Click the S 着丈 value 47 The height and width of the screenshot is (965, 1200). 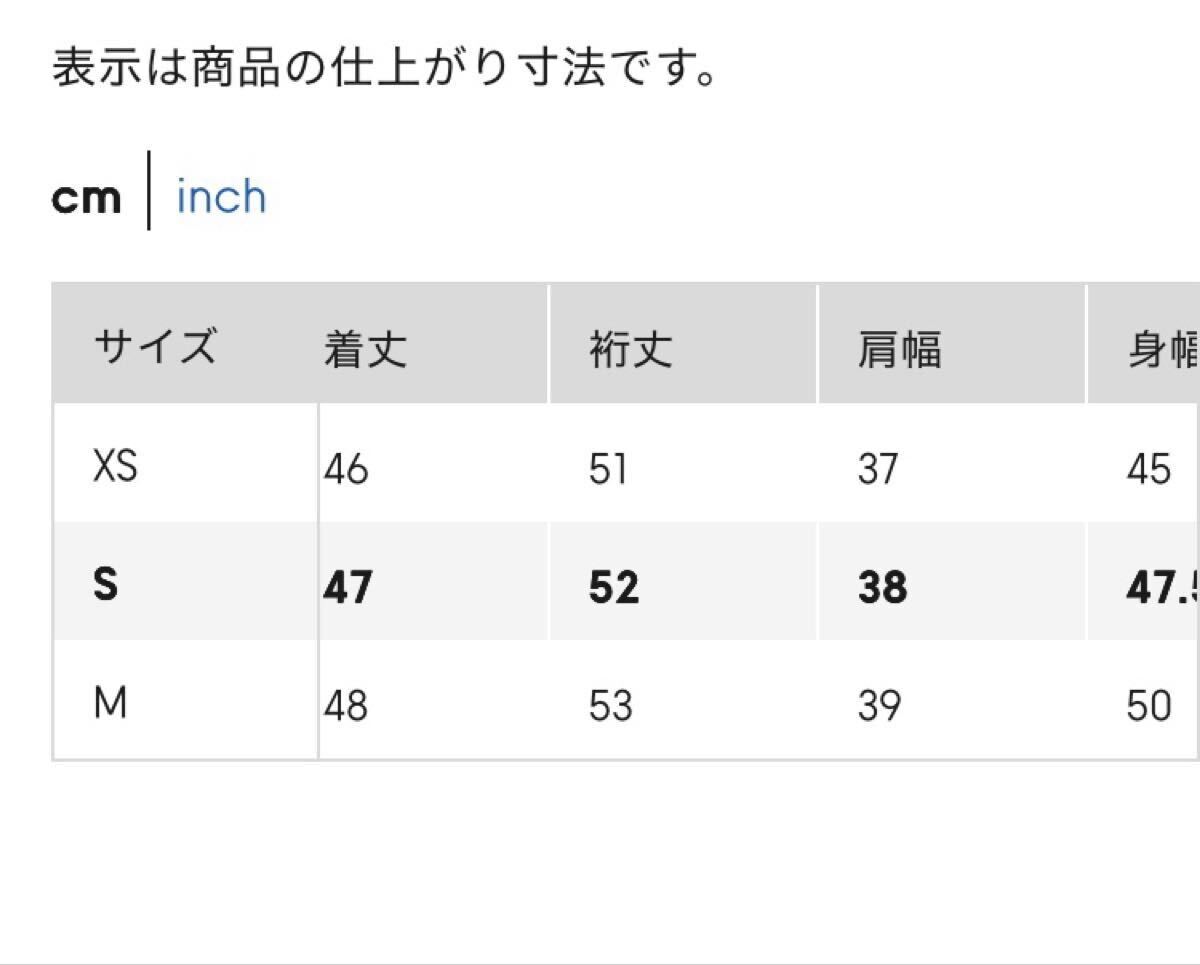(347, 587)
